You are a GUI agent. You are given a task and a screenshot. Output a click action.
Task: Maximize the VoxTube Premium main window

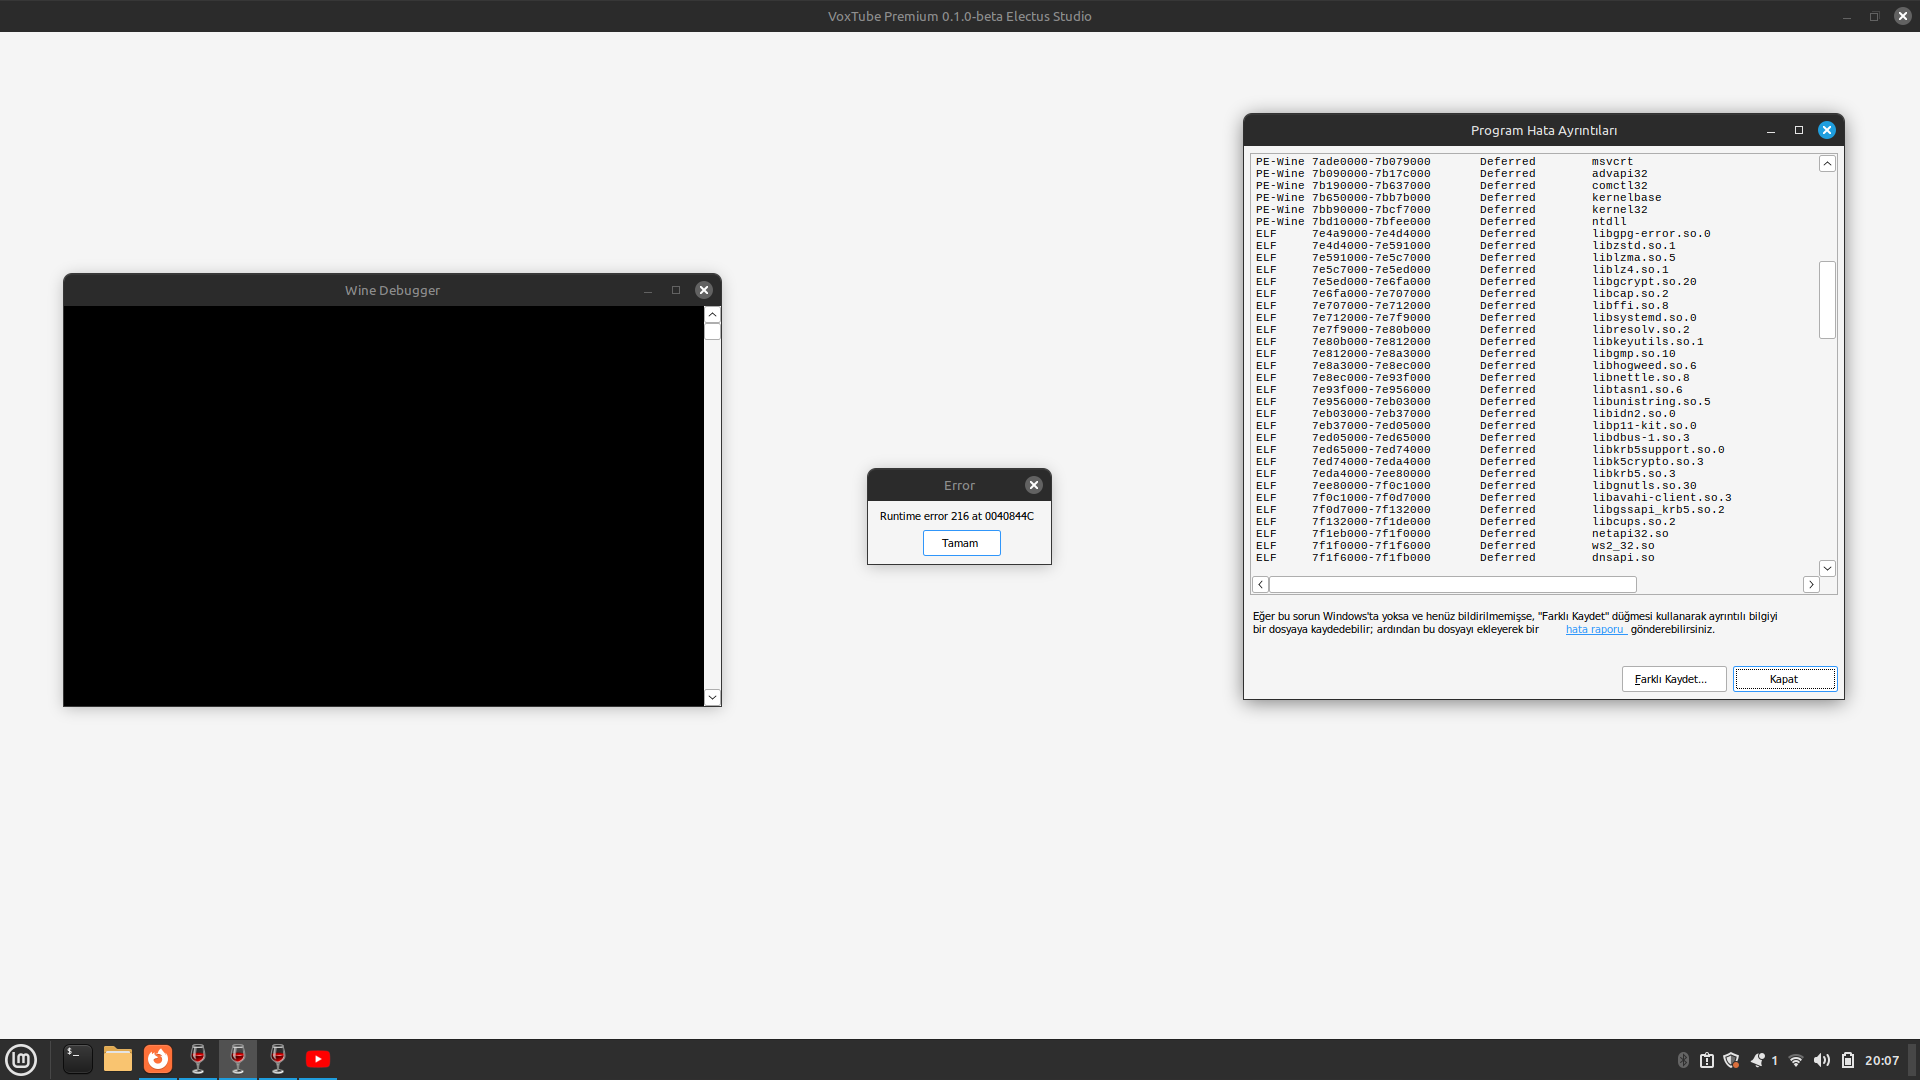point(1875,16)
